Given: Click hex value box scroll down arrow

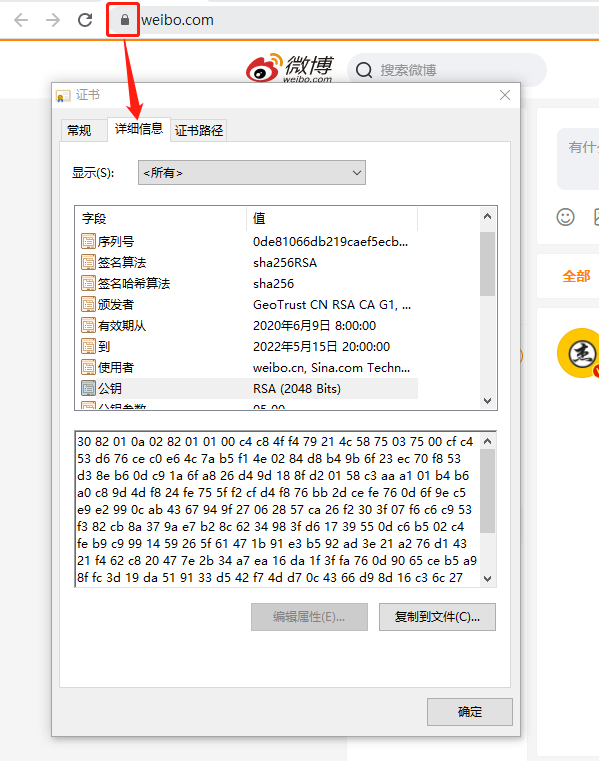Looking at the screenshot, I should (x=487, y=579).
